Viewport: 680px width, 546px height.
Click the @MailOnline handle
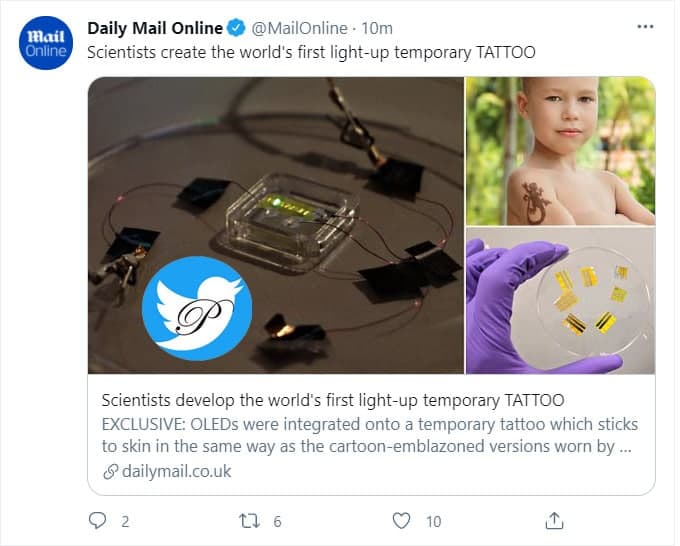click(296, 28)
